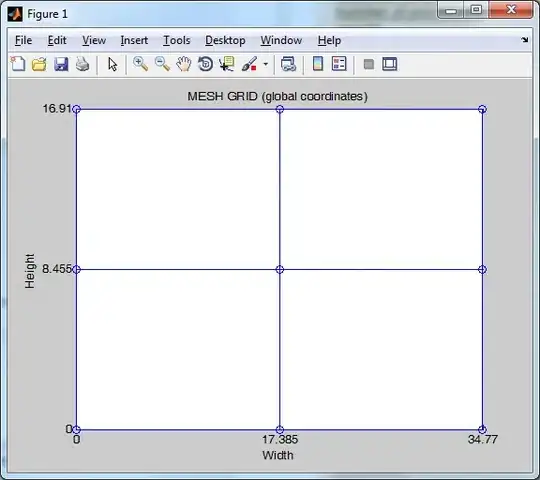Open the Brush color dropdown arrow
Image resolution: width=540 pixels, height=480 pixels.
(x=266, y=64)
